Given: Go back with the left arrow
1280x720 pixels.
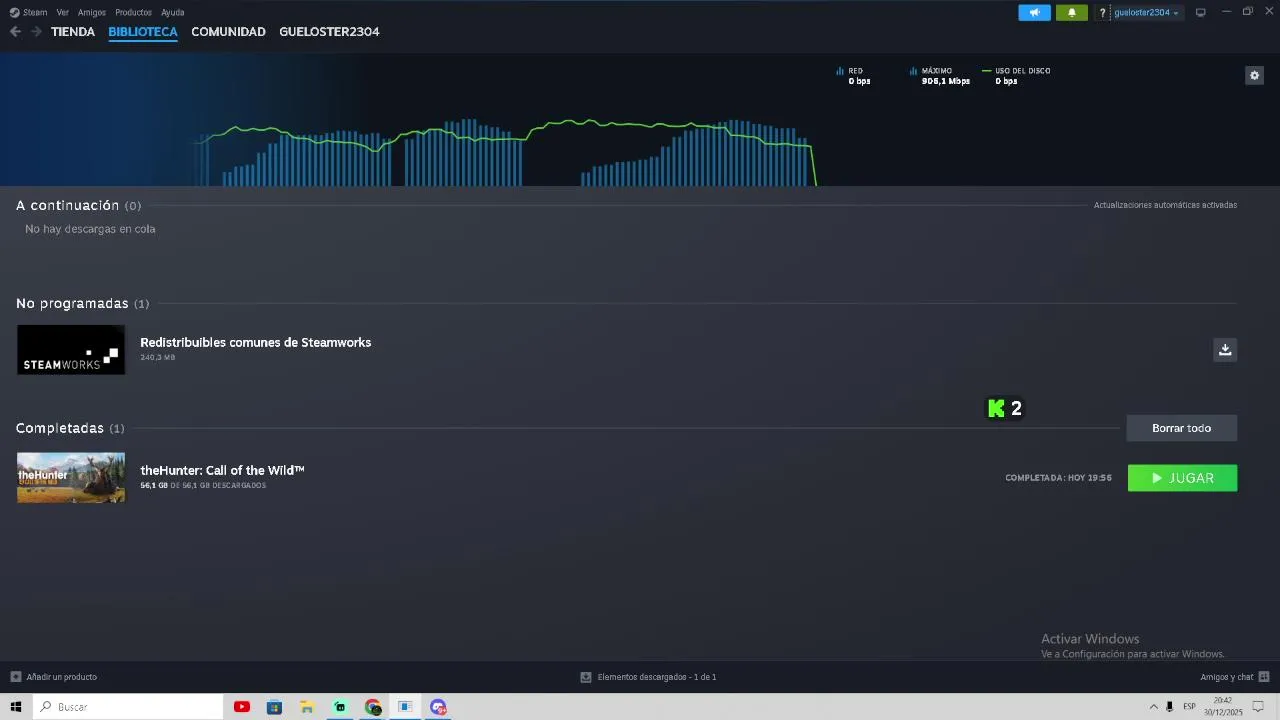Looking at the screenshot, I should point(15,32).
